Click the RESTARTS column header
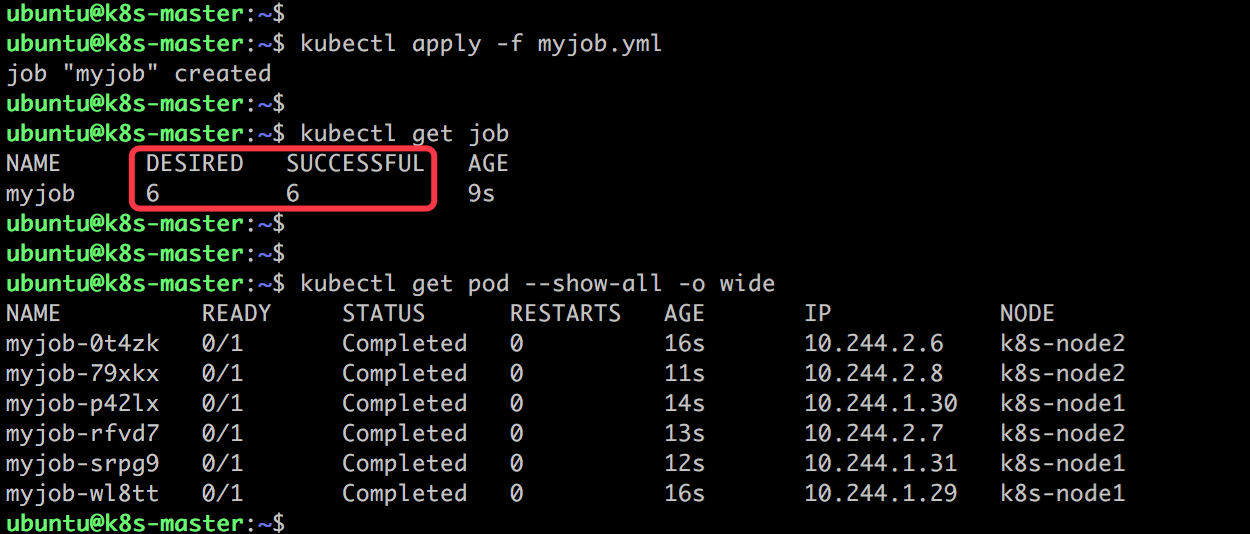 [x=565, y=313]
